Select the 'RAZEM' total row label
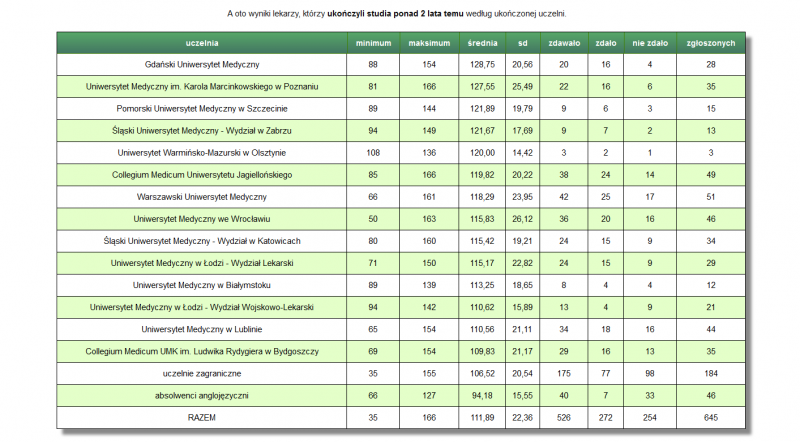 [202, 416]
